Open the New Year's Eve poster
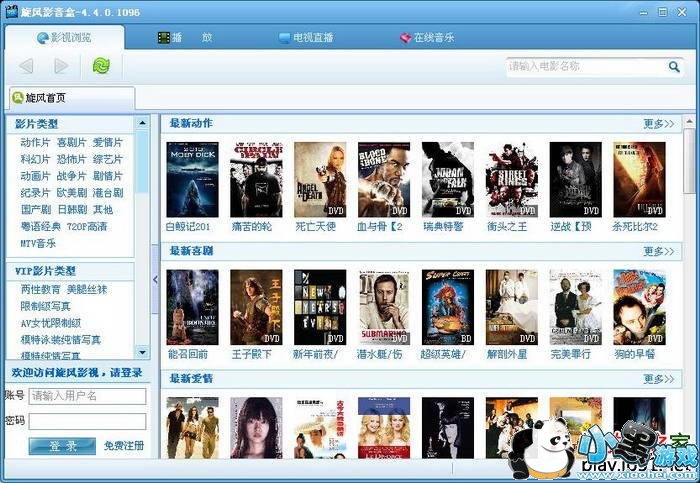700x483 pixels. pos(320,307)
